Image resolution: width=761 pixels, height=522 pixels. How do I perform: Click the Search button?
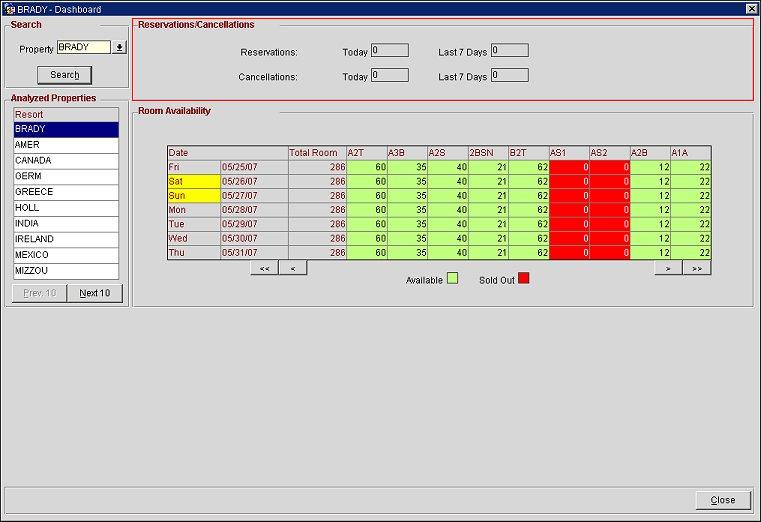tap(64, 75)
